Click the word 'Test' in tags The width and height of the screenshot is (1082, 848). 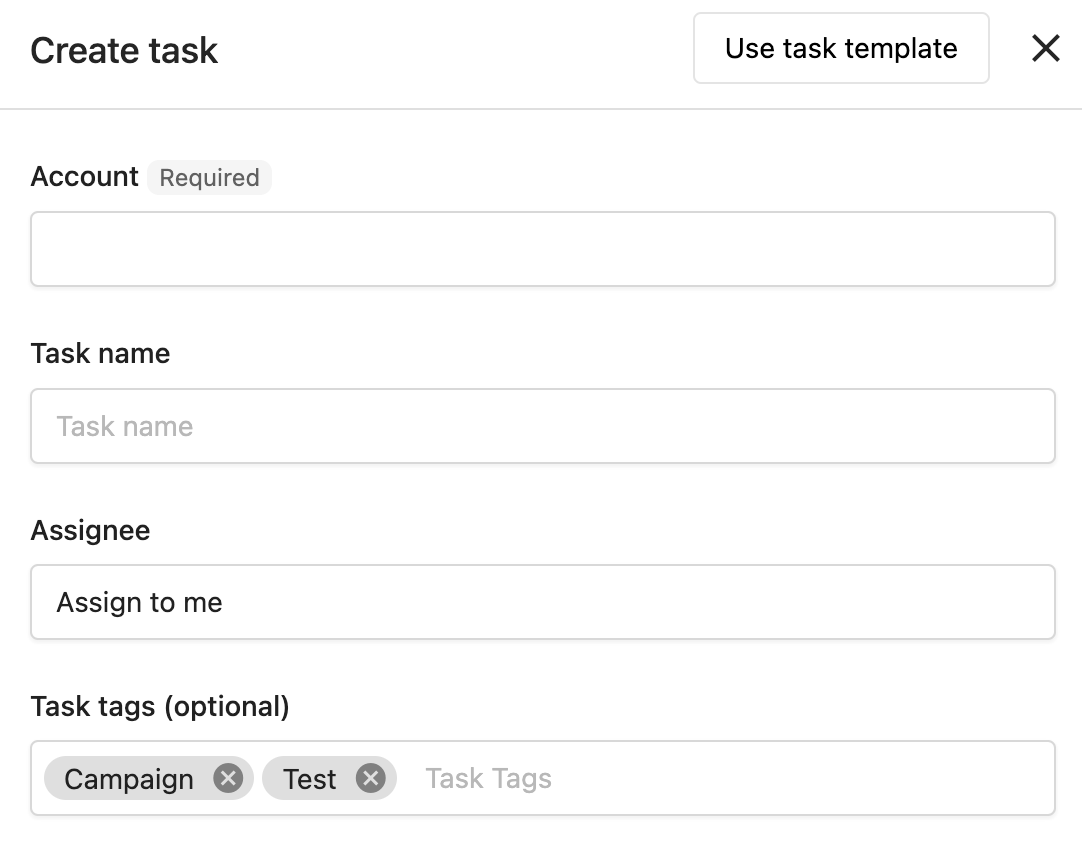pos(310,779)
